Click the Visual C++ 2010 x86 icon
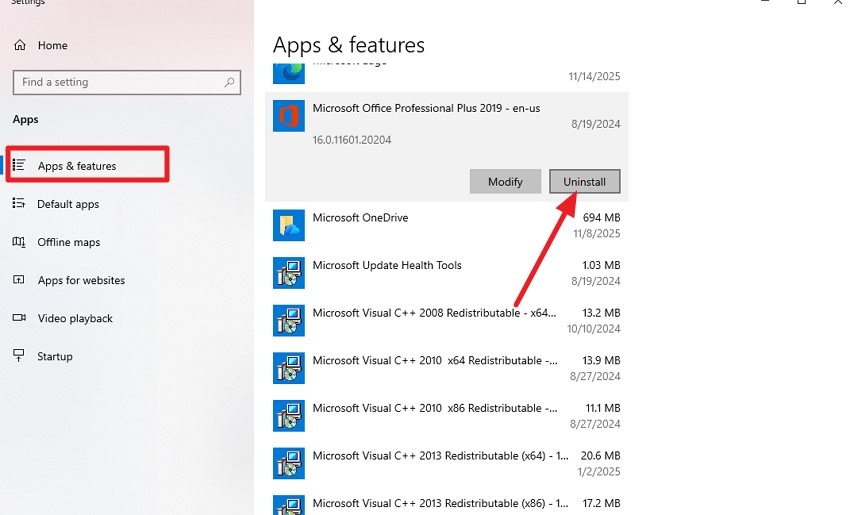Viewport: 850px width, 515px height. [288, 416]
